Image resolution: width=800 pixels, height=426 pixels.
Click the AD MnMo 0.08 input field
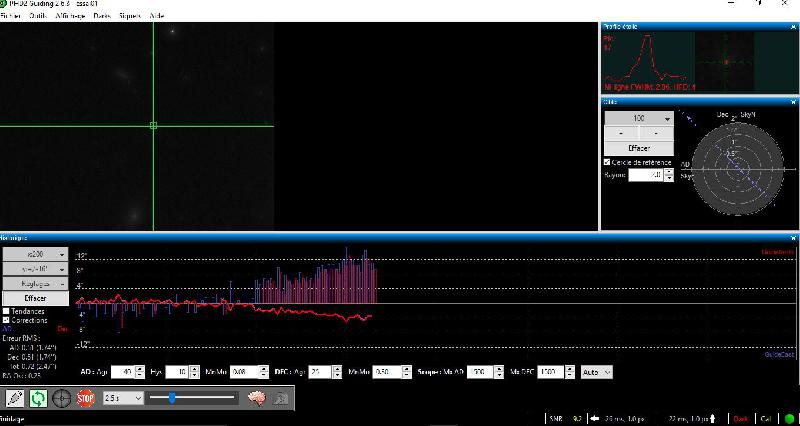[x=244, y=372]
